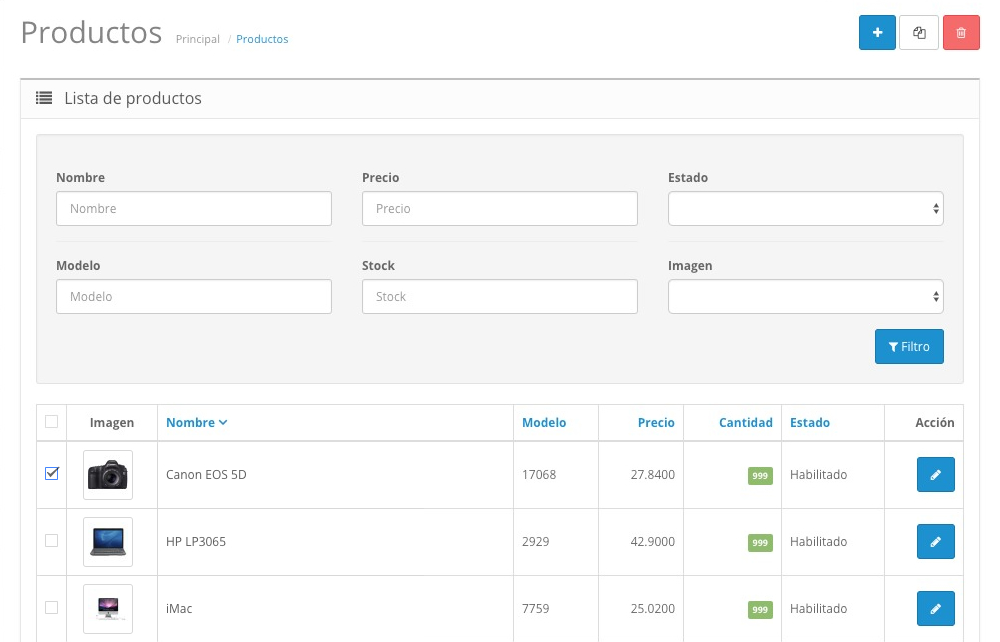Sort by the Modelo column header
Image resolution: width=1000 pixels, height=642 pixels.
click(x=544, y=423)
